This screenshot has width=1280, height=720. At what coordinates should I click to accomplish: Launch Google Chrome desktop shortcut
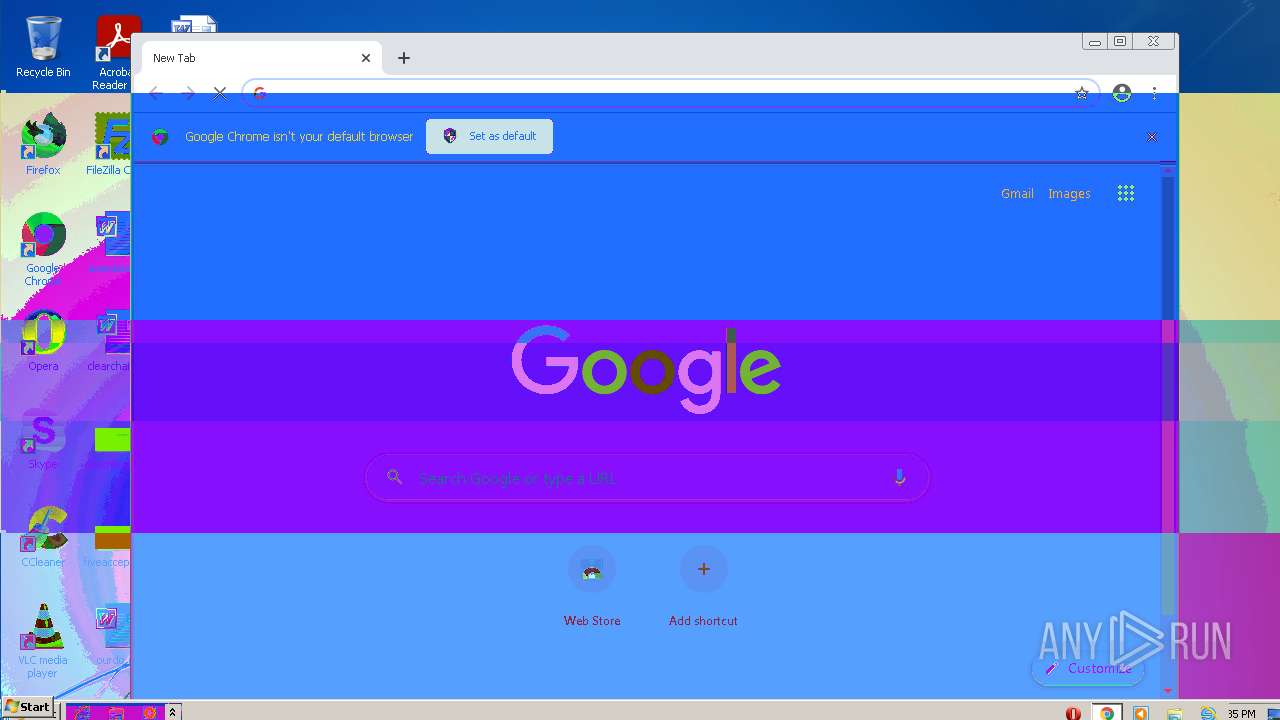pyautogui.click(x=43, y=248)
